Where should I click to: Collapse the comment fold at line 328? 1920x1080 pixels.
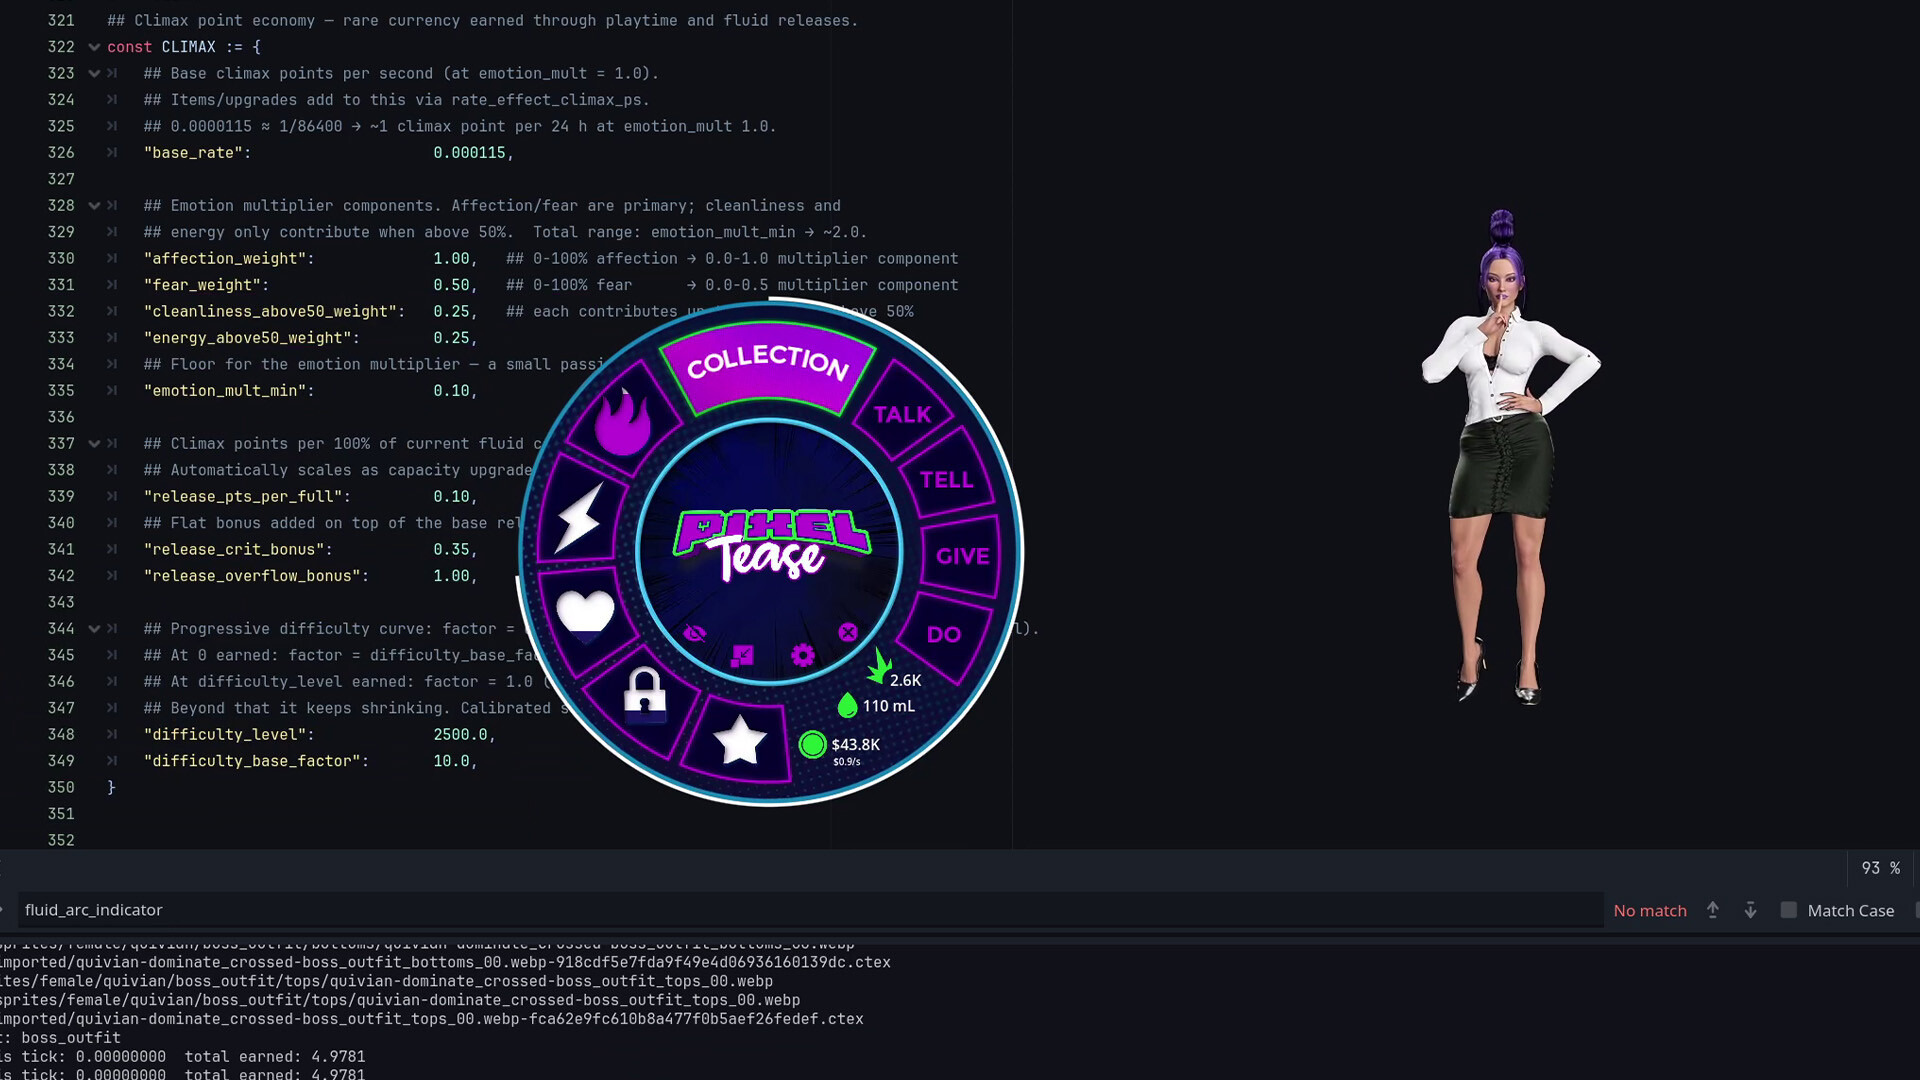[x=94, y=205]
